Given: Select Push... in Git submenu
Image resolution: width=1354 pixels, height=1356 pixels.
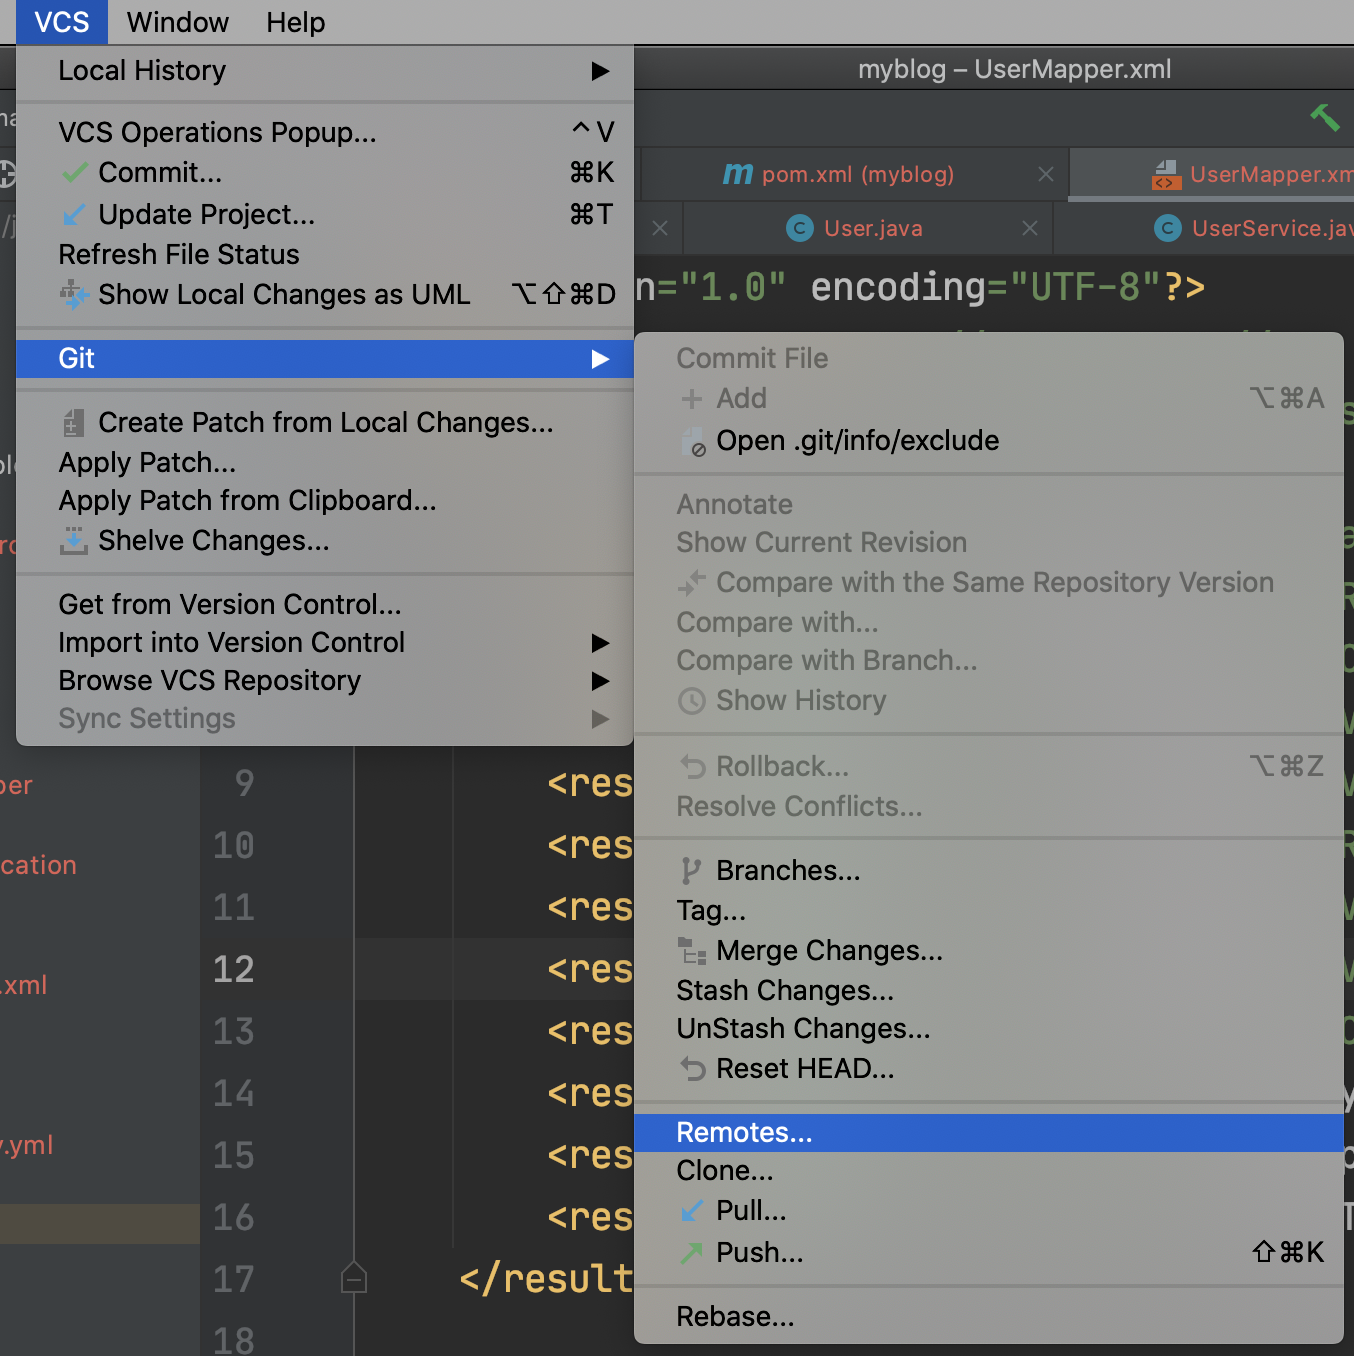Looking at the screenshot, I should (x=989, y=1253).
